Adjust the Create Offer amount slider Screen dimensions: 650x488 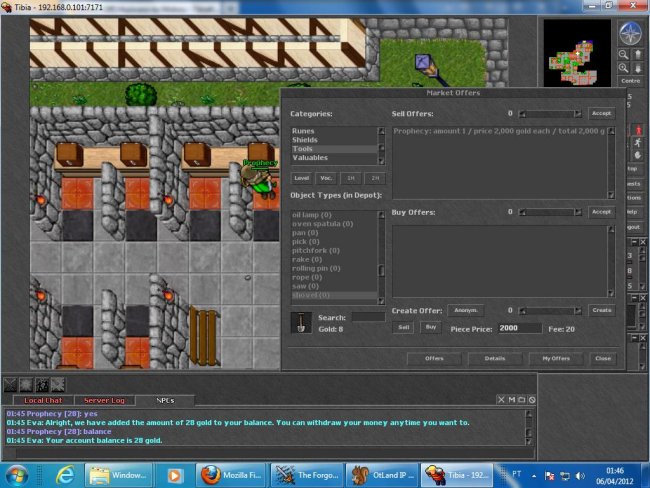(550, 311)
